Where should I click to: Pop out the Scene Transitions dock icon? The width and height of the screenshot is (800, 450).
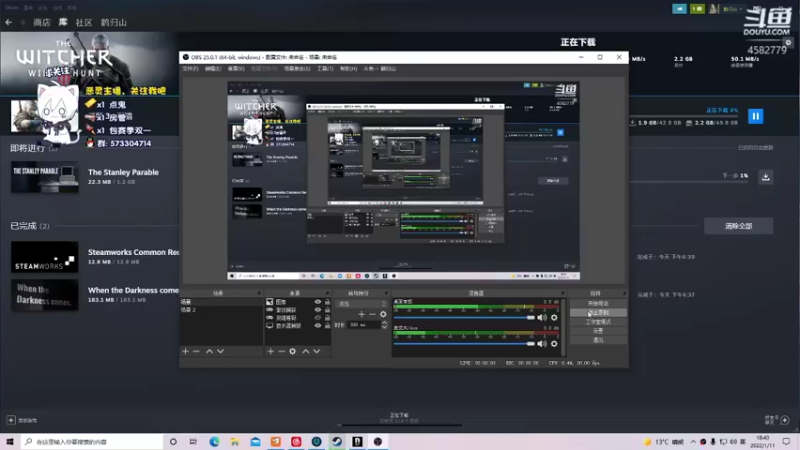386,293
